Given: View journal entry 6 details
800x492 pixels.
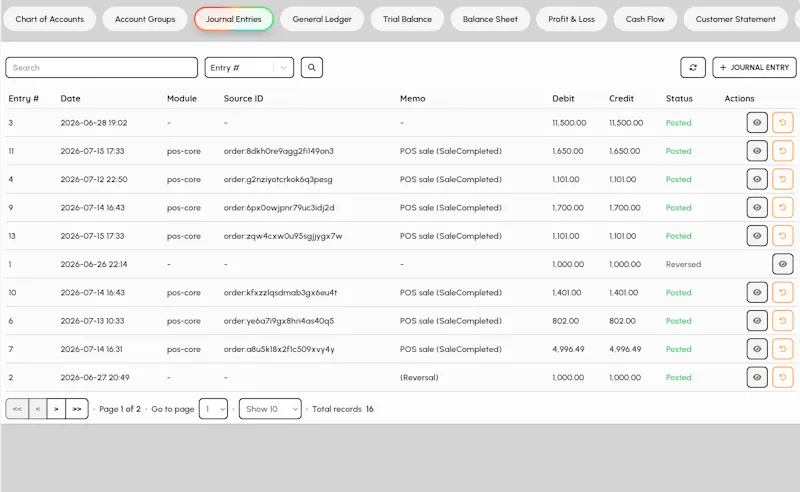Looking at the screenshot, I should click(x=757, y=321).
